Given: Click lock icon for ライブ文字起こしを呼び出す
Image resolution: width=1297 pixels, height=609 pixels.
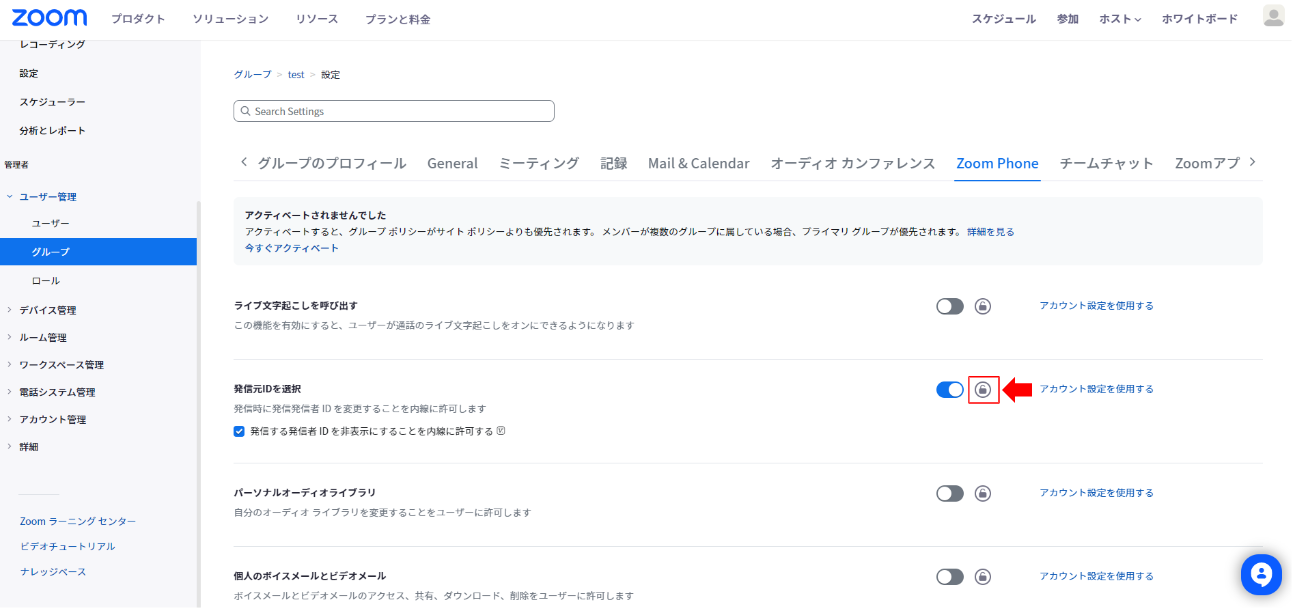Looking at the screenshot, I should click(983, 306).
